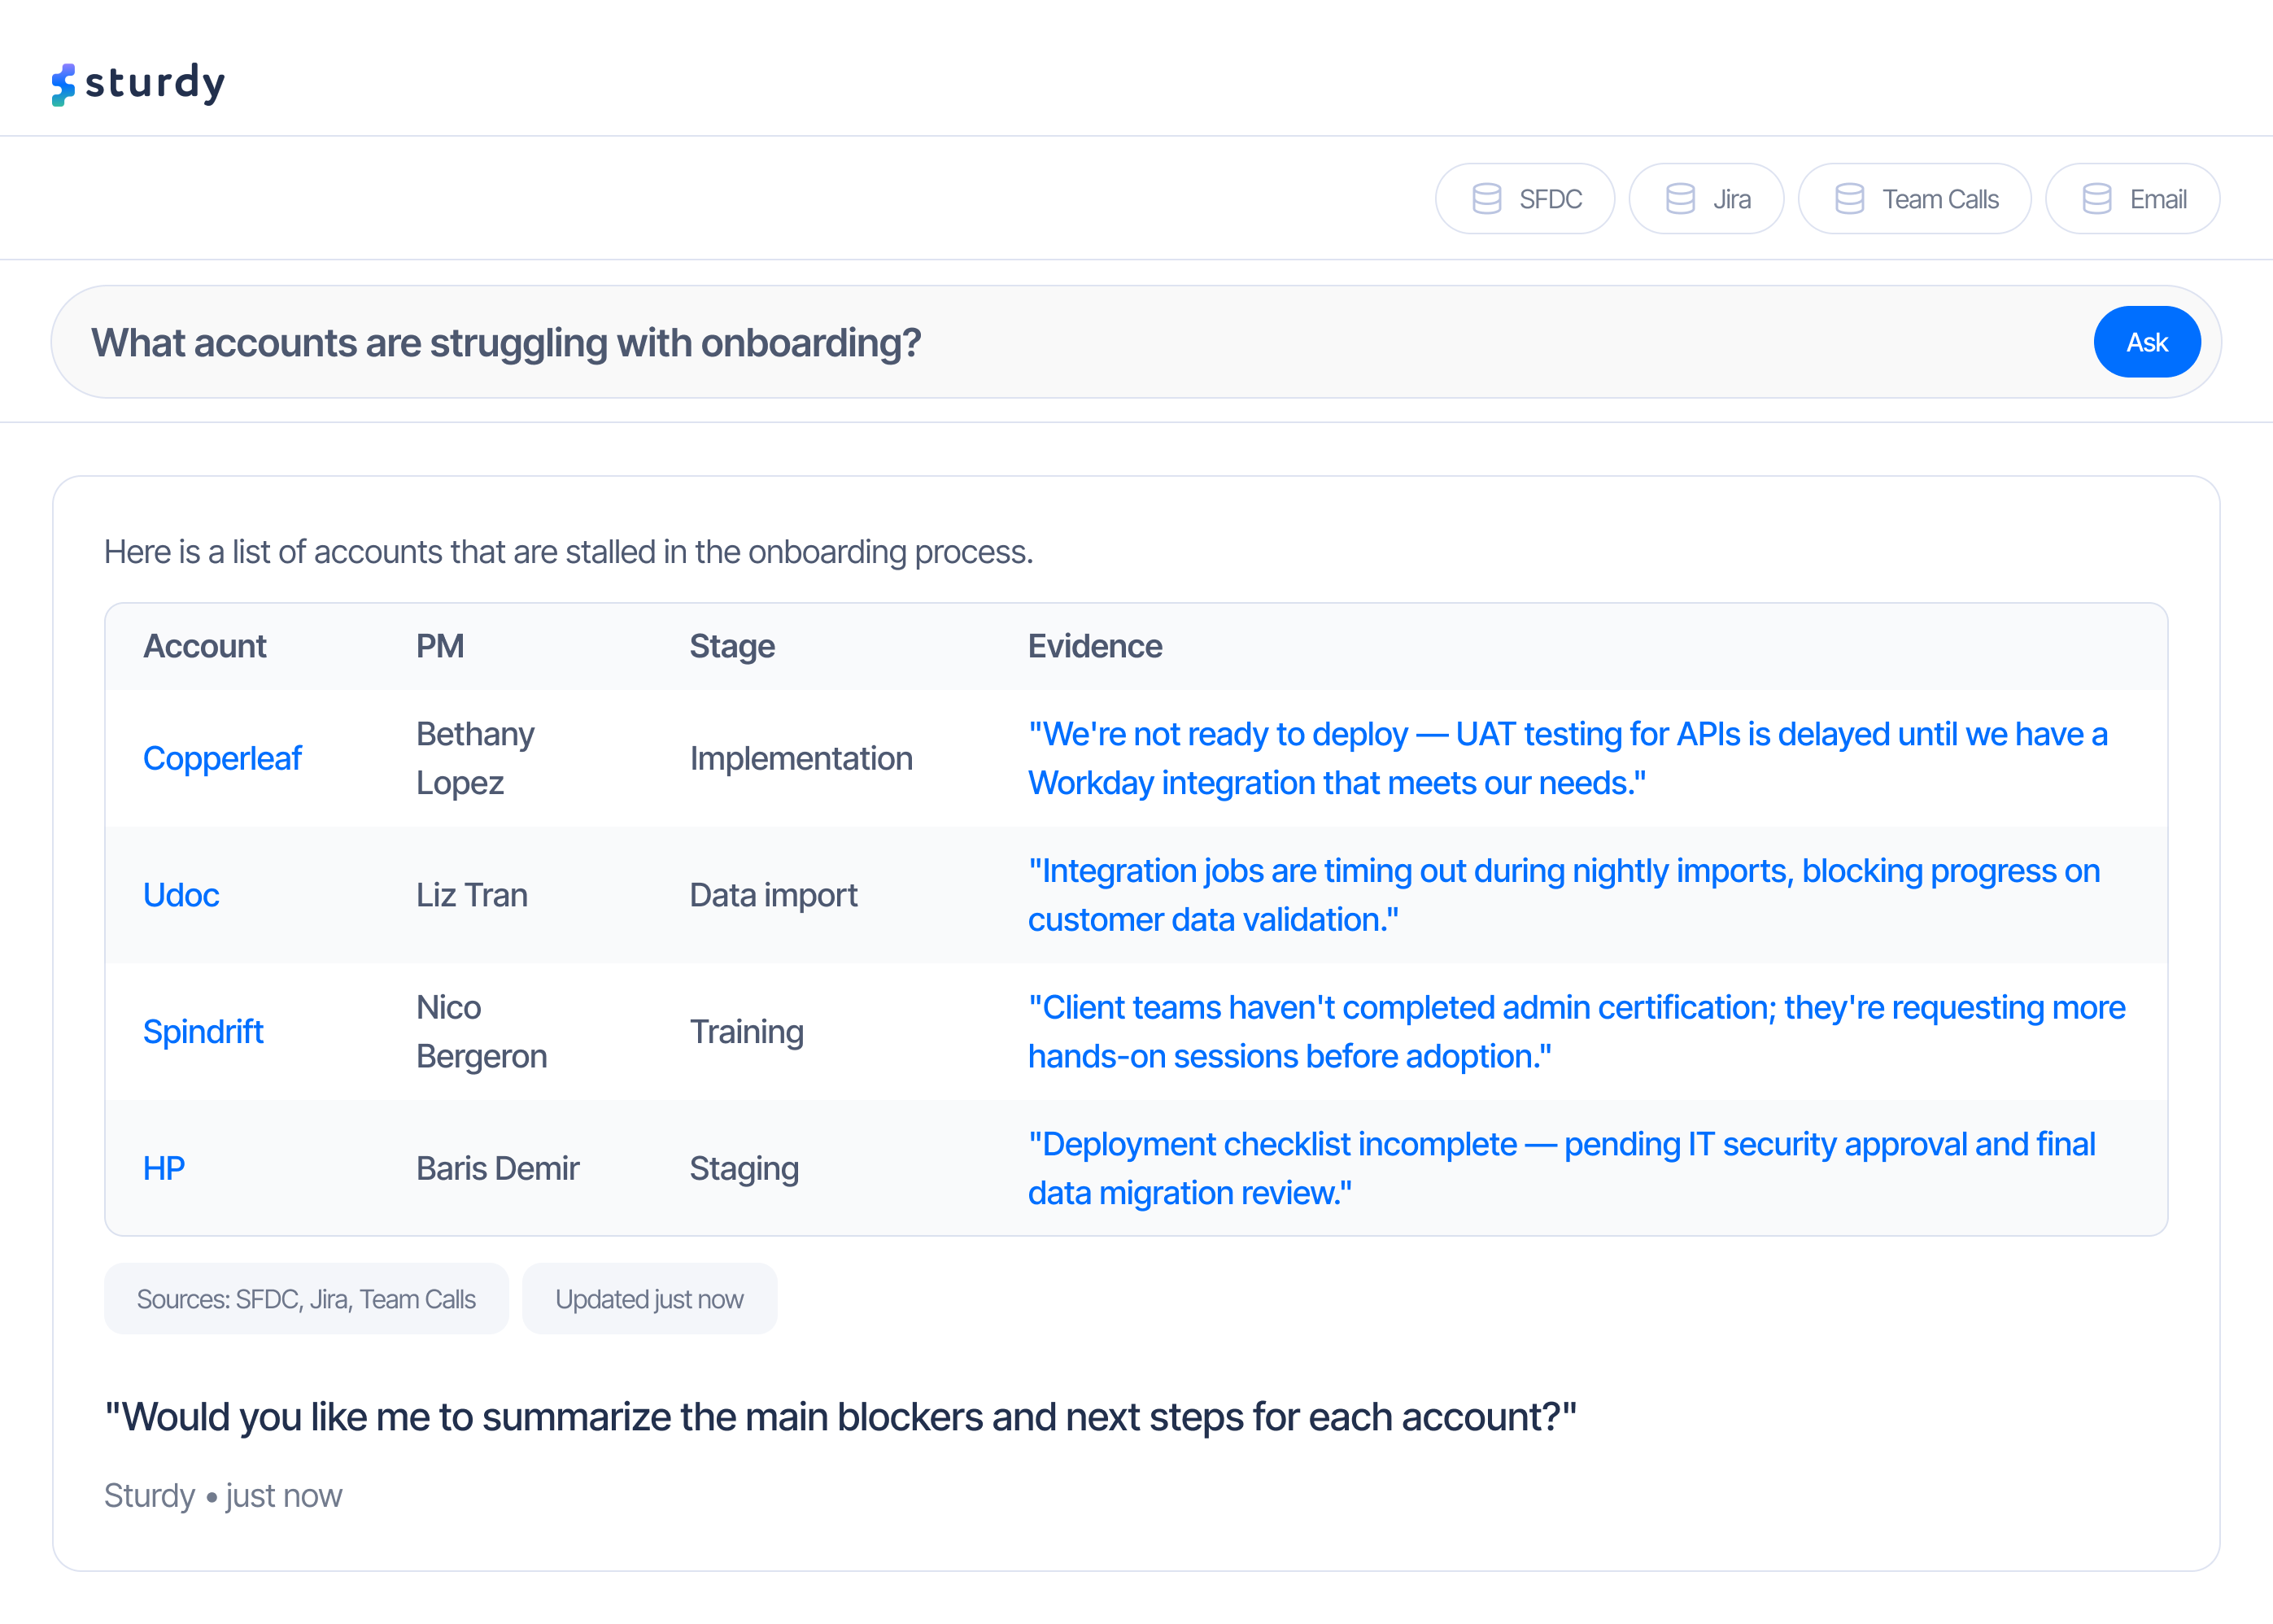
Task: Click the Updated just now tag
Action: pyautogui.click(x=649, y=1299)
